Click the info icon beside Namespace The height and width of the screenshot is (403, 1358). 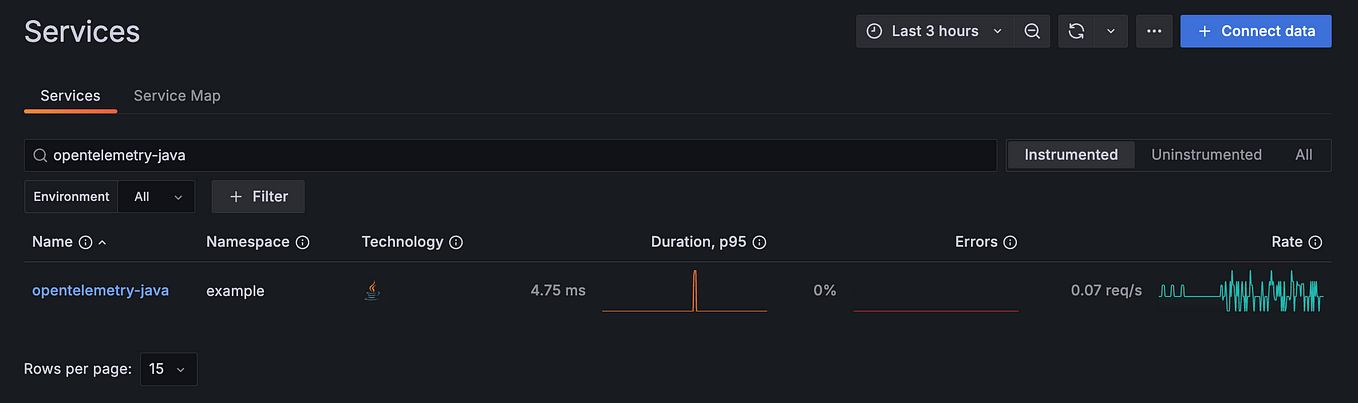pos(302,242)
